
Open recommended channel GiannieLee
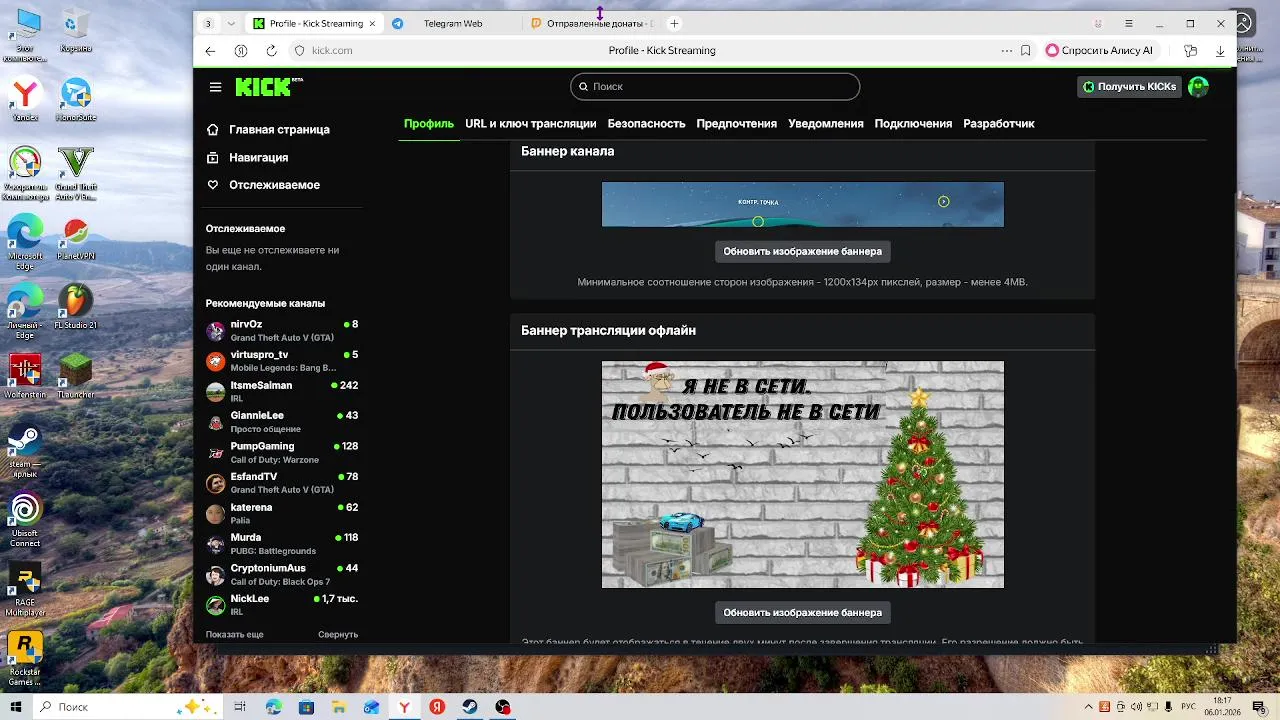click(x=282, y=422)
